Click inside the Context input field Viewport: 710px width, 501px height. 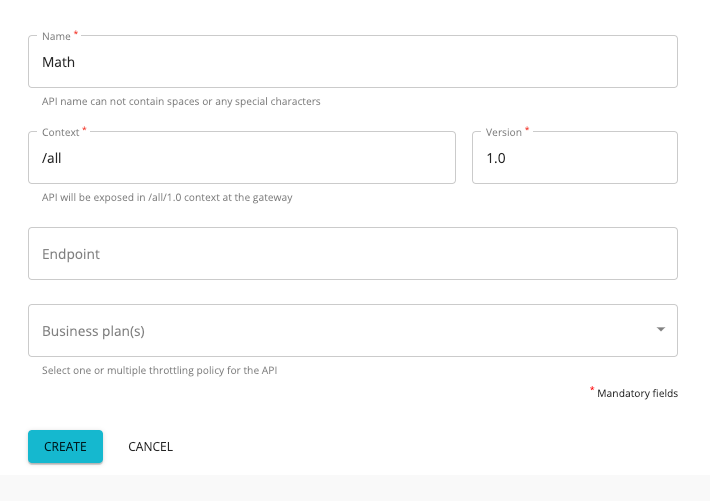242,158
